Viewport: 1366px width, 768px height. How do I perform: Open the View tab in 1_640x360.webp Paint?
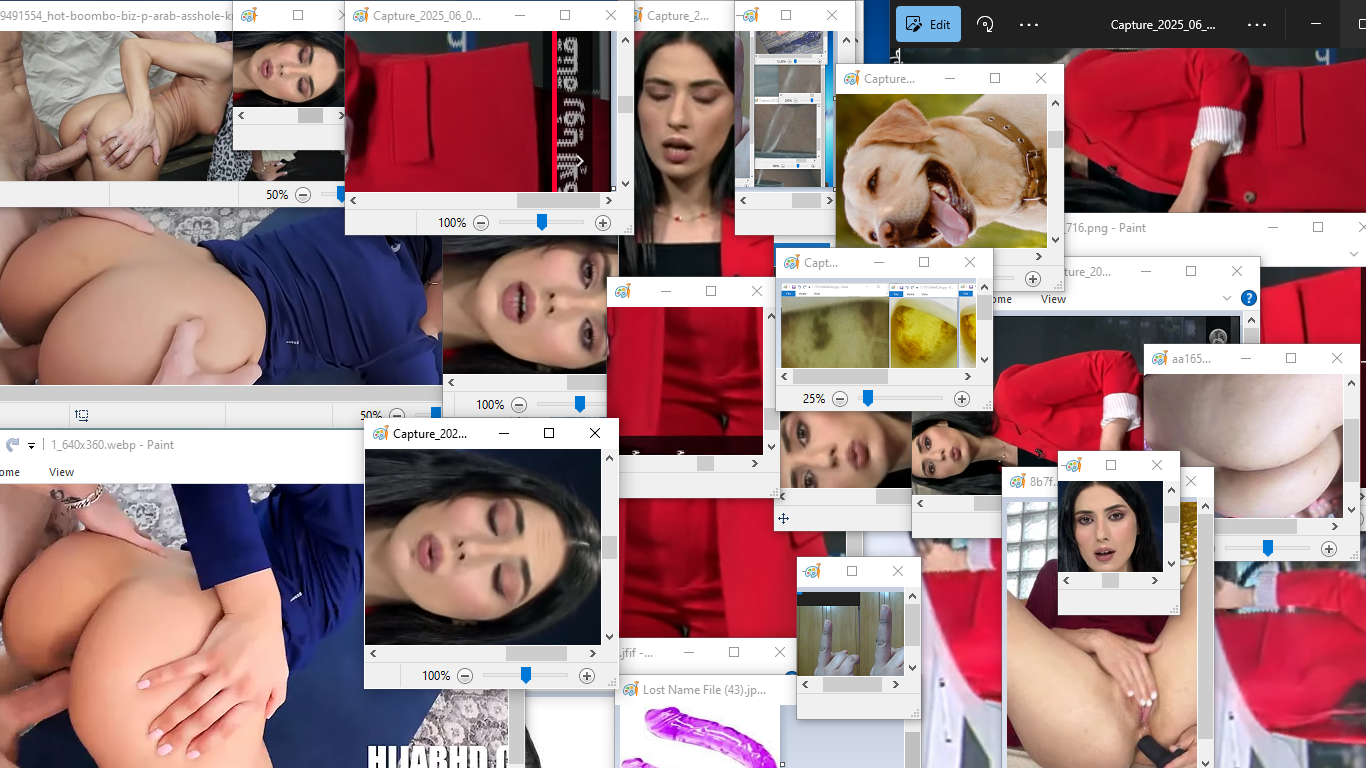point(61,472)
